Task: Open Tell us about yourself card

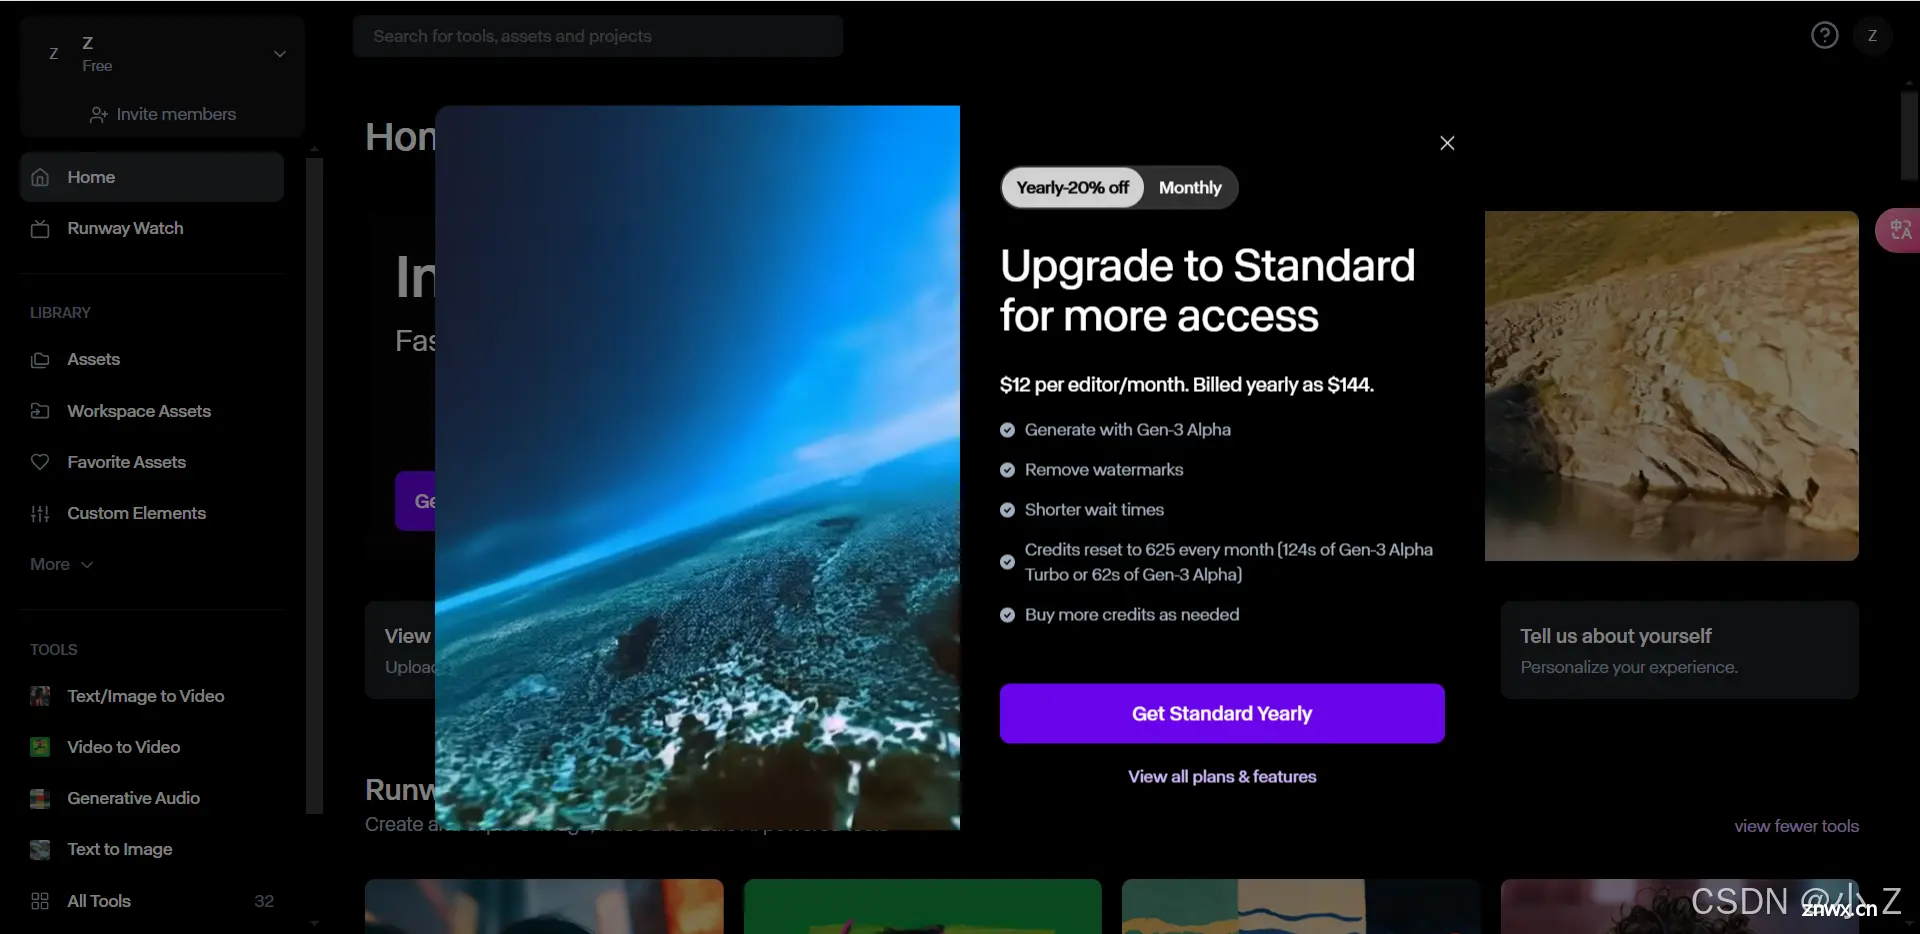Action: point(1679,650)
